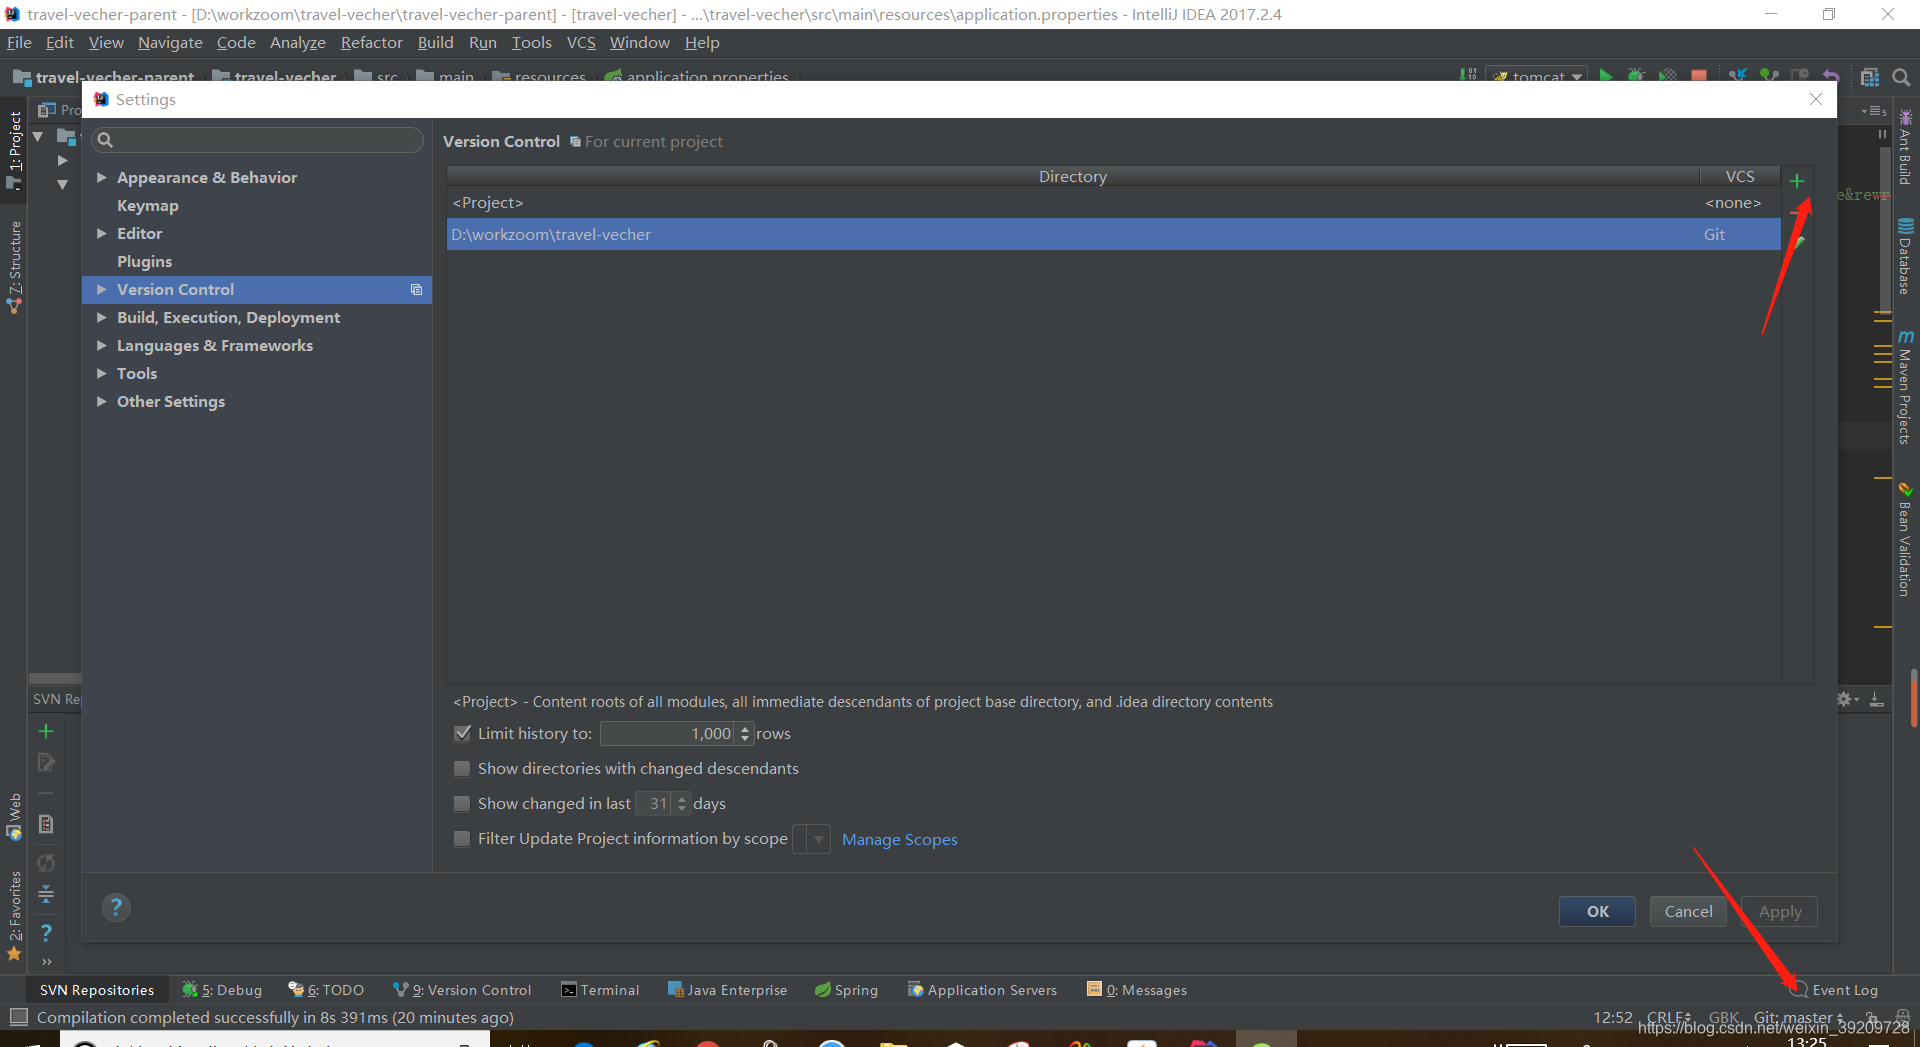Switch to the 6: TODO tool tab
The image size is (1920, 1047).
326,990
